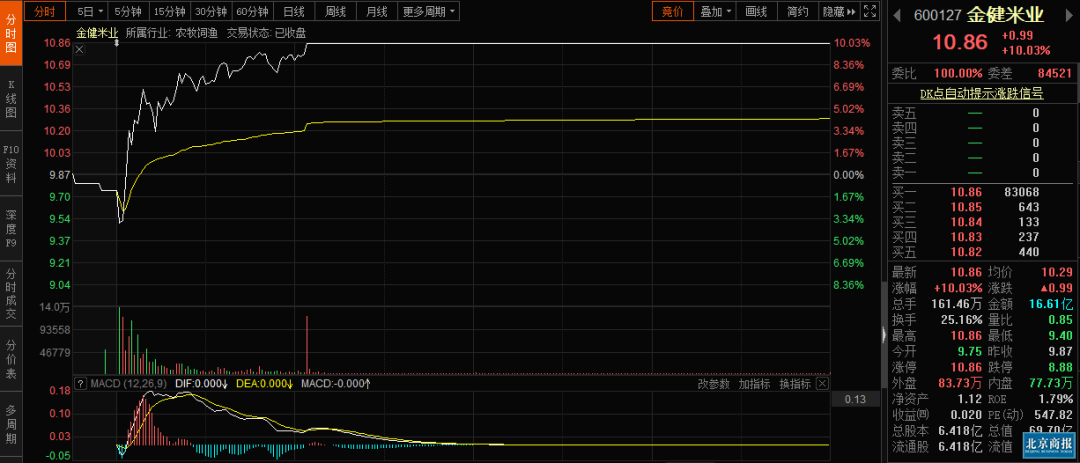The width and height of the screenshot is (1080, 463).
Task: Toggle the 竞价 auction view
Action: click(x=673, y=11)
